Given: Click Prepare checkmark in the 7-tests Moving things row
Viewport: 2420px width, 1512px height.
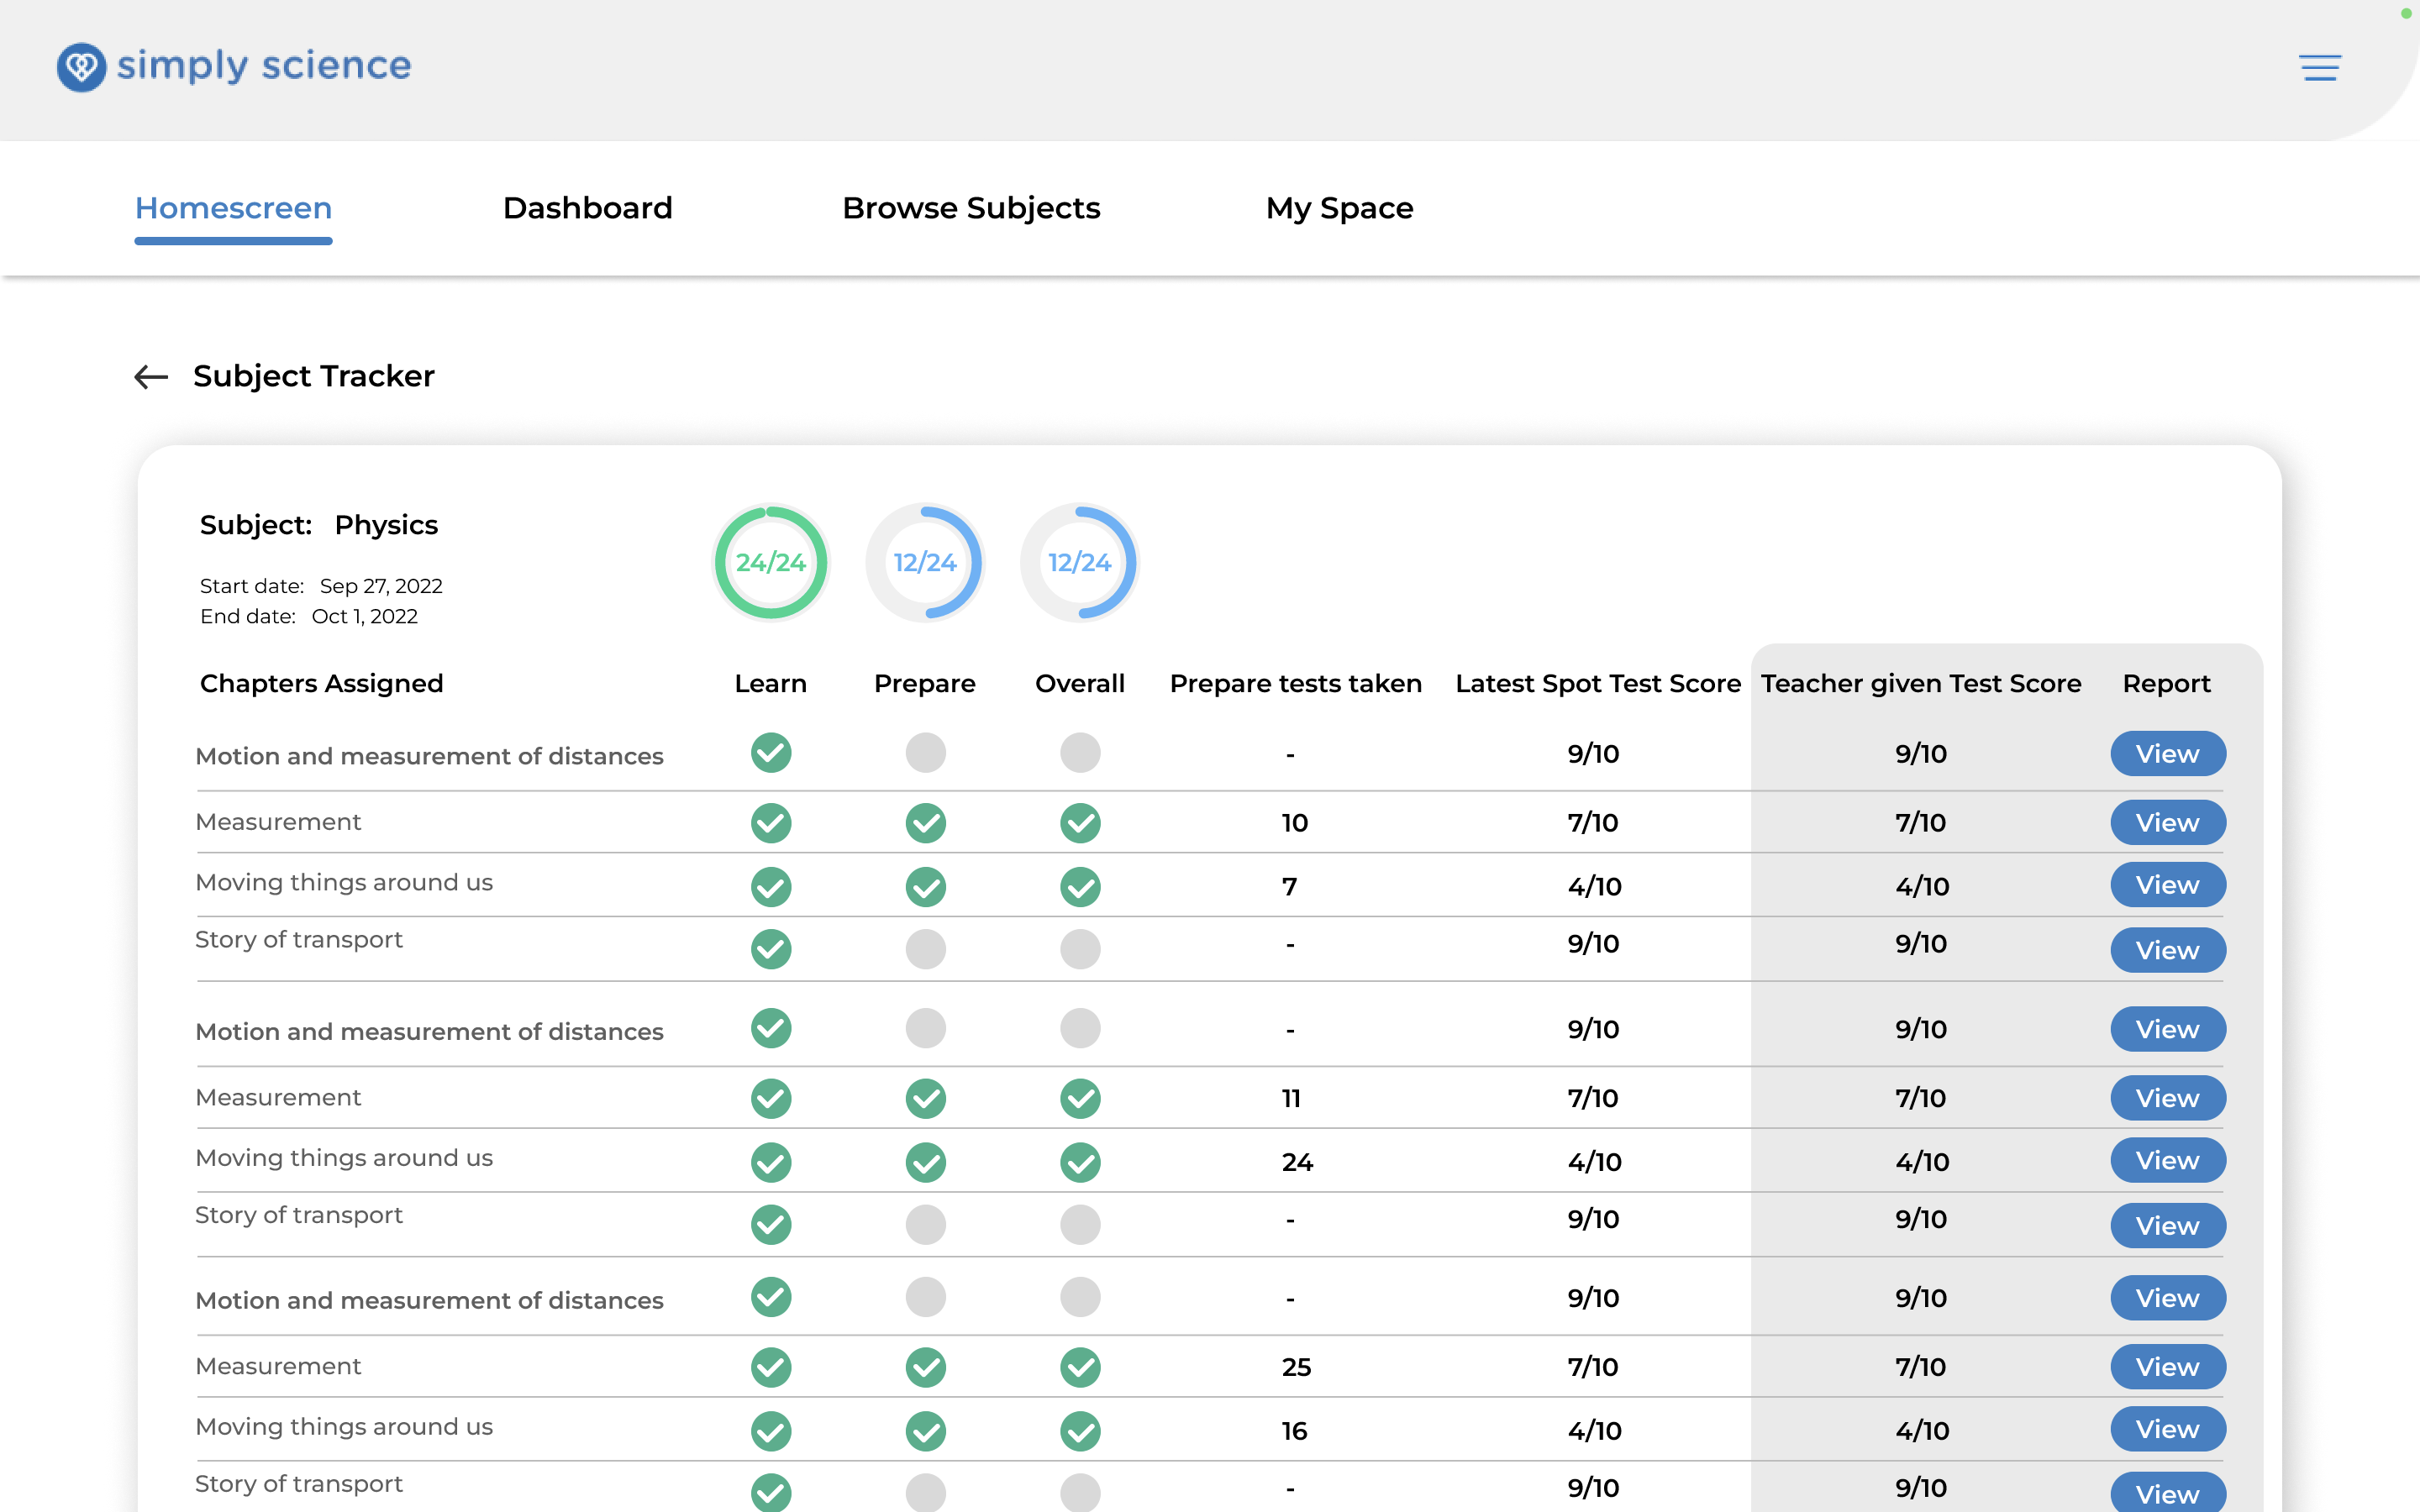Looking at the screenshot, I should click(925, 887).
